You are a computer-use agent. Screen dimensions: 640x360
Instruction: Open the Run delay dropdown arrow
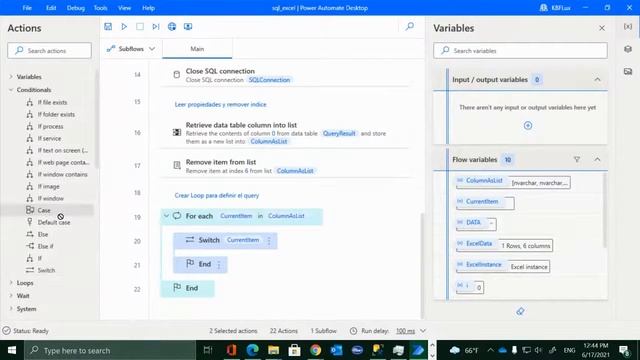[x=423, y=331]
